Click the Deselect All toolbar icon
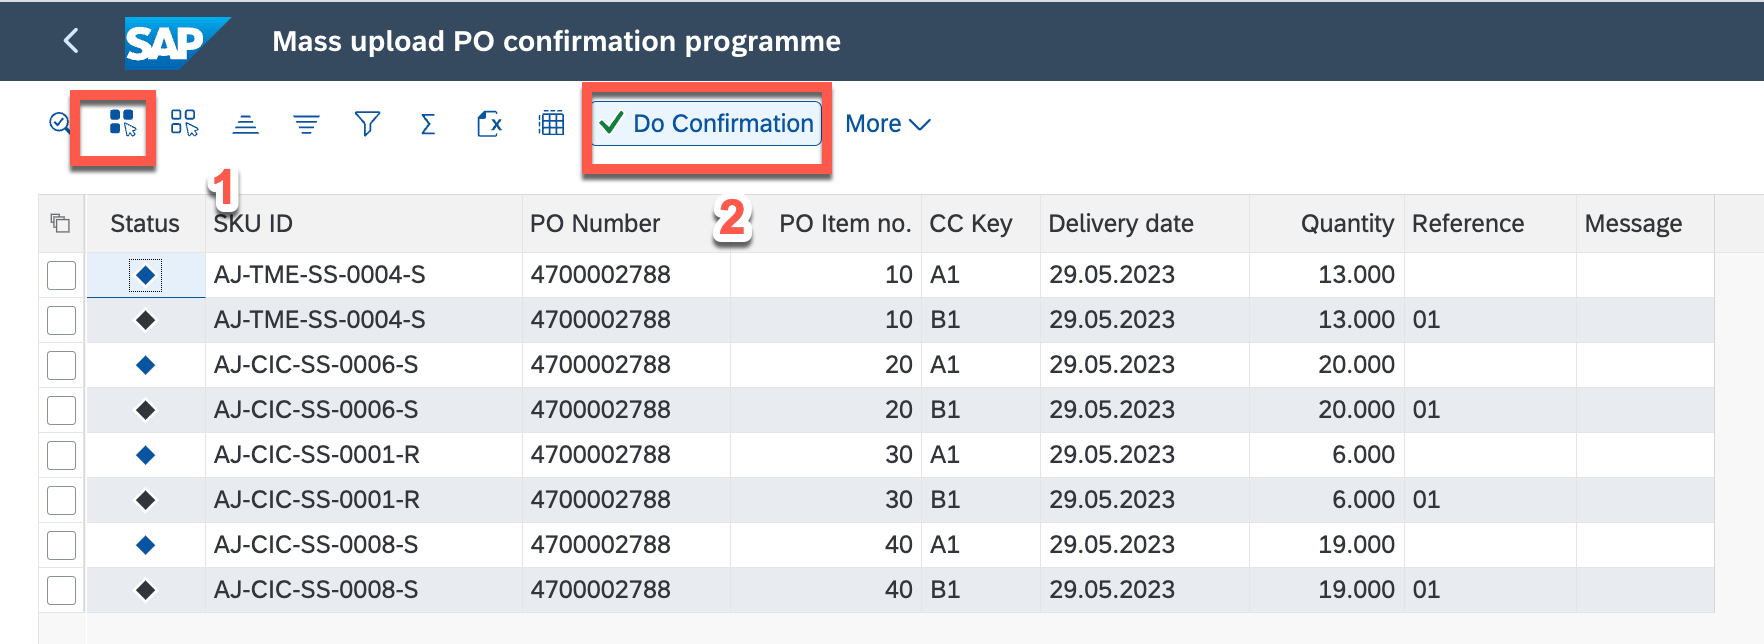This screenshot has width=1764, height=644. 184,123
